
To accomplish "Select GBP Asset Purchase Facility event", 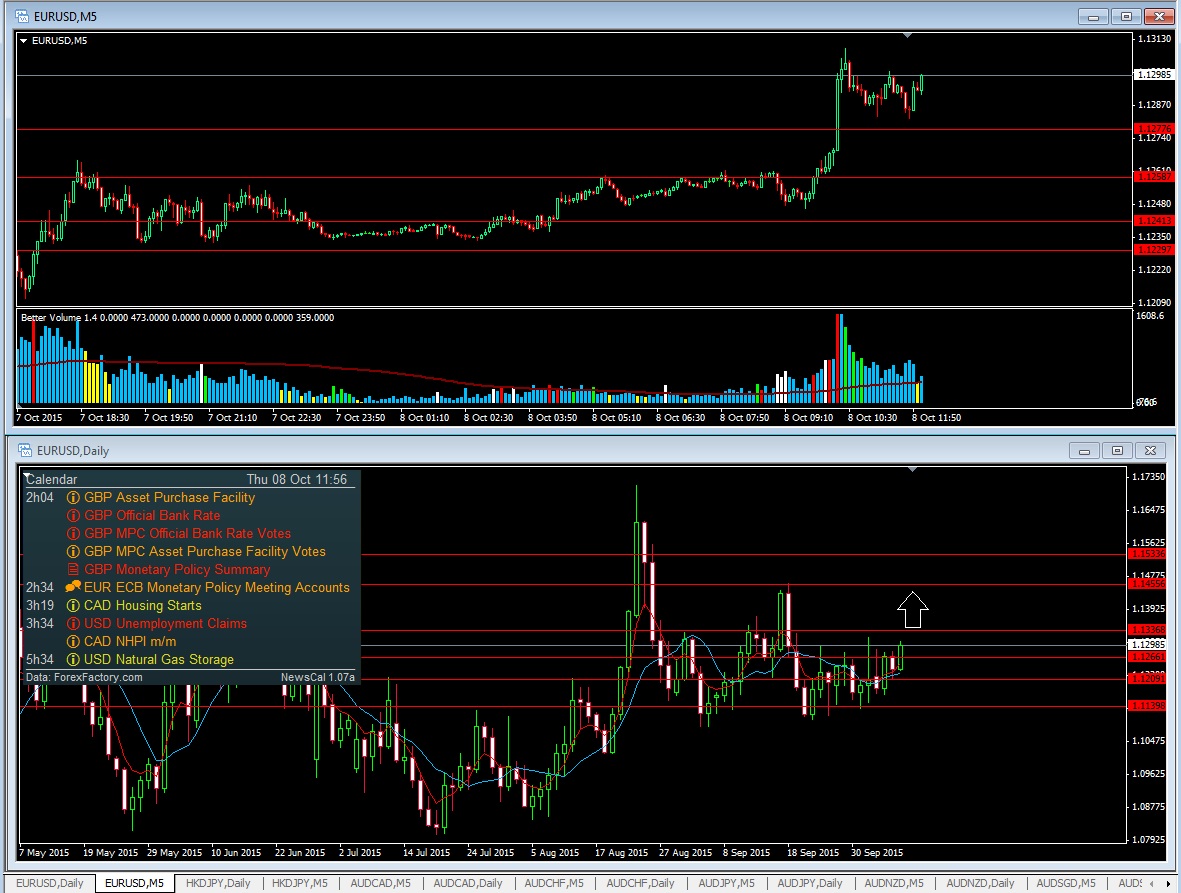I will coord(169,497).
